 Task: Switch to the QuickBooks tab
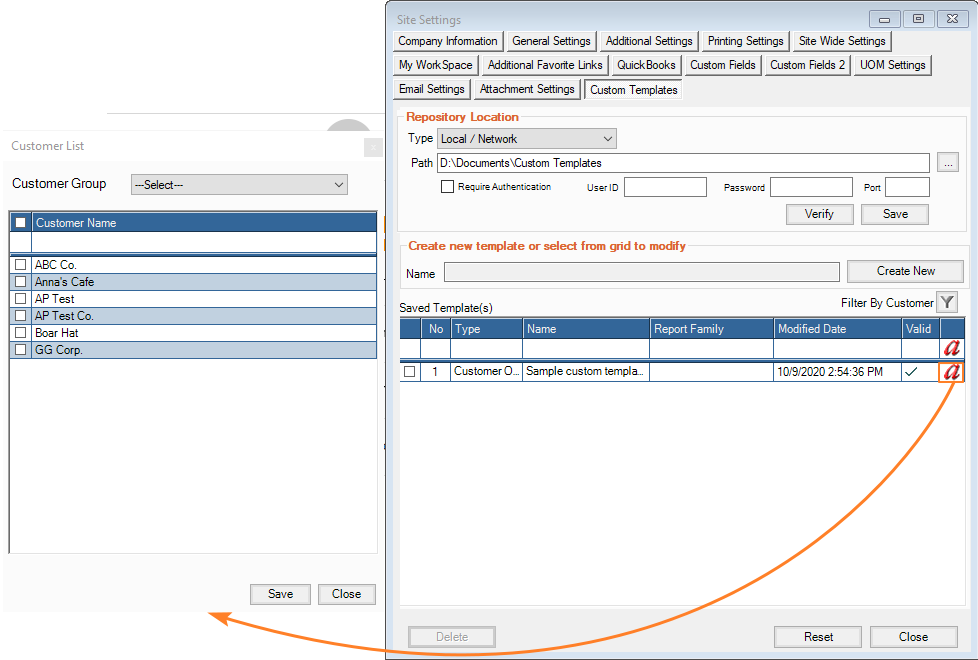(x=647, y=65)
